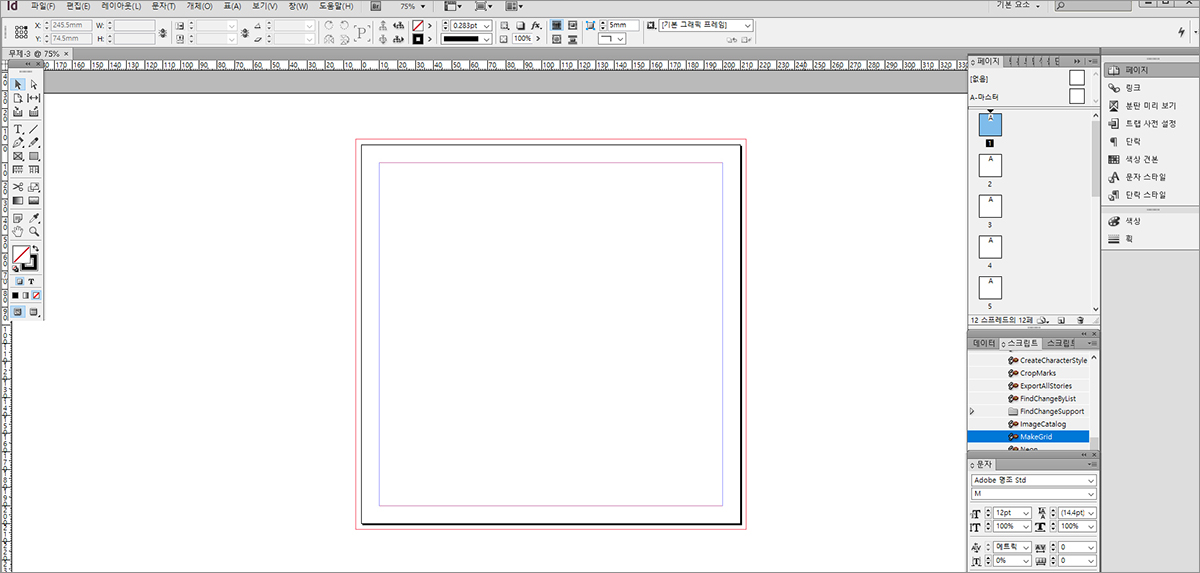The width and height of the screenshot is (1200, 573).
Task: Select the Zoom magnifier tool
Action: tap(34, 230)
